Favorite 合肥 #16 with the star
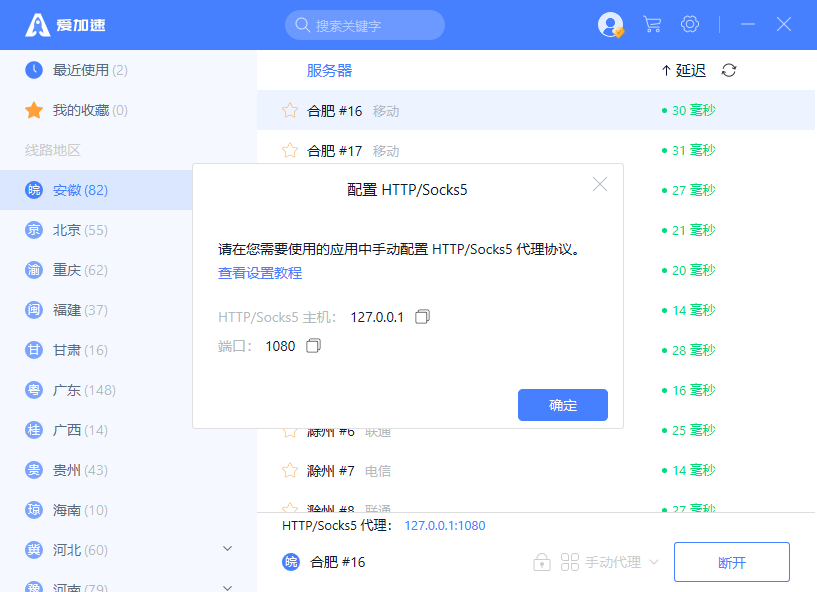 click(290, 111)
